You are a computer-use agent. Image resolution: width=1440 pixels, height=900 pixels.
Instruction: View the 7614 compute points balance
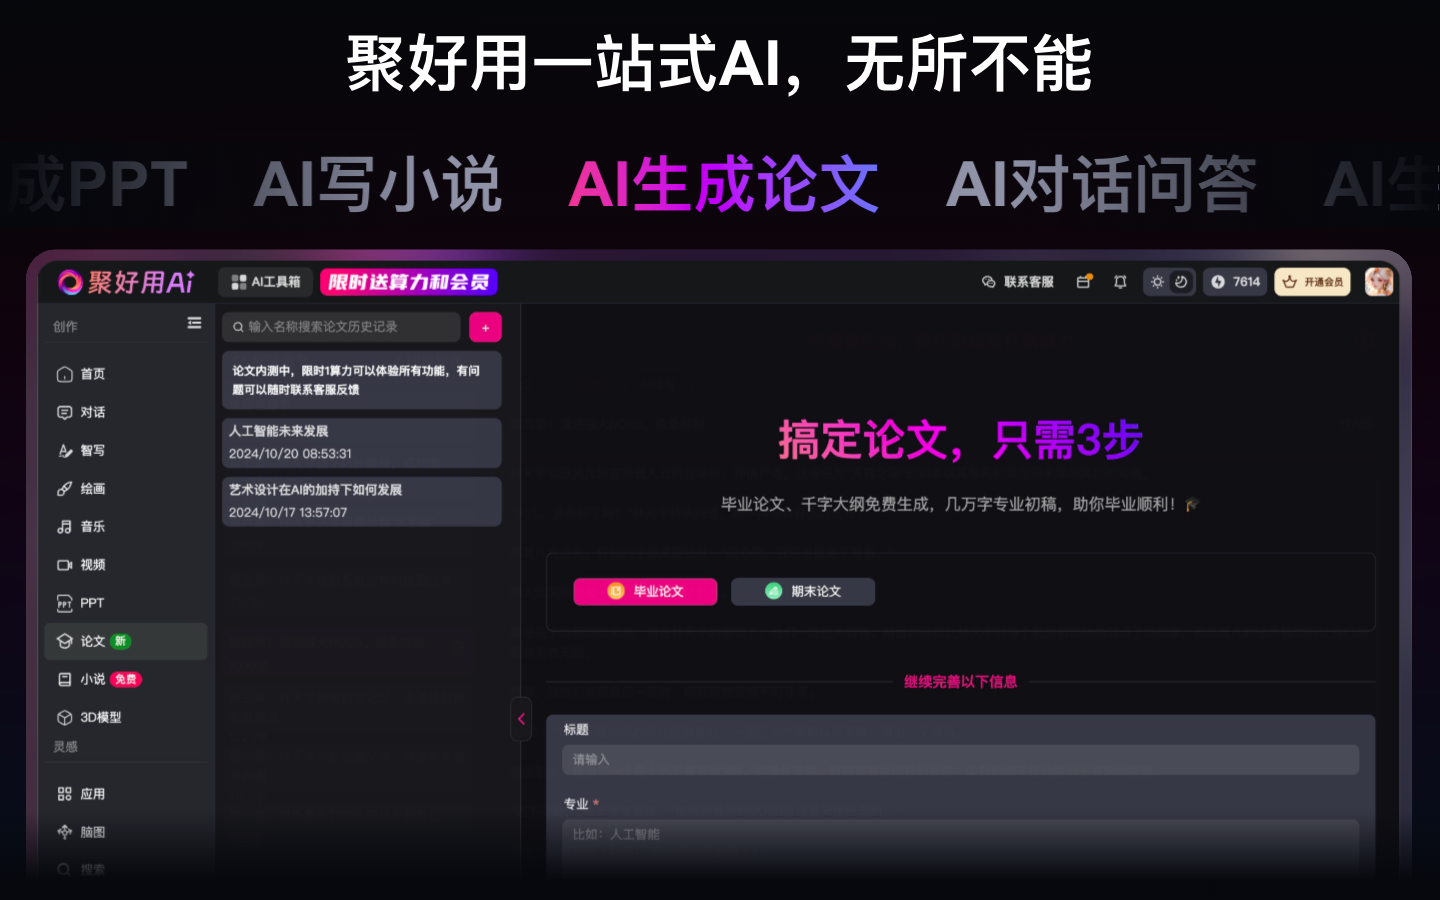[x=1236, y=282]
